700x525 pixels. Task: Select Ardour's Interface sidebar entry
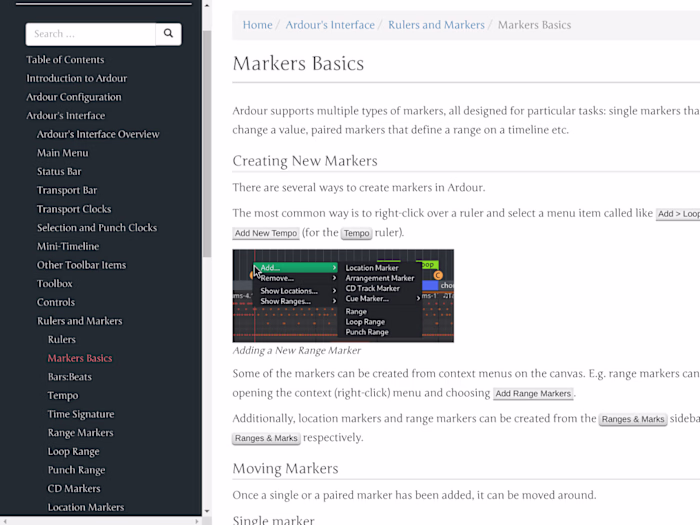66,116
